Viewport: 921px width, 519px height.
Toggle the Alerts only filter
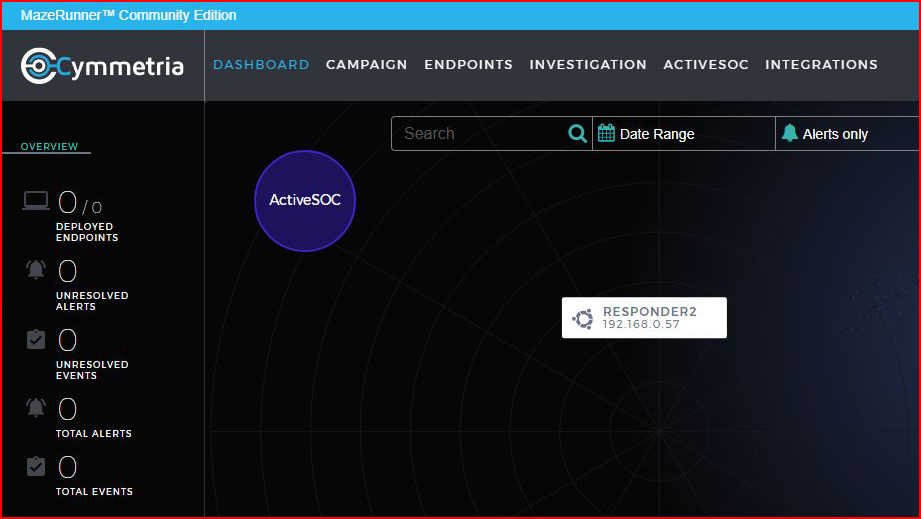847,134
